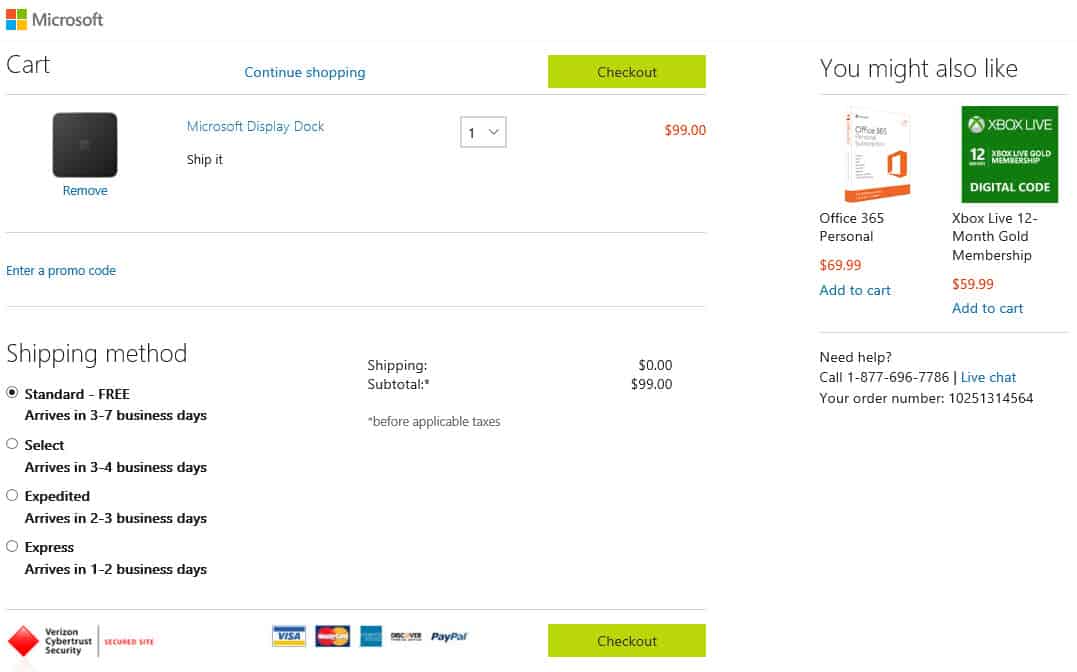This screenshot has width=1077, height=672.
Task: Click the MasterCard payment icon
Action: point(332,636)
